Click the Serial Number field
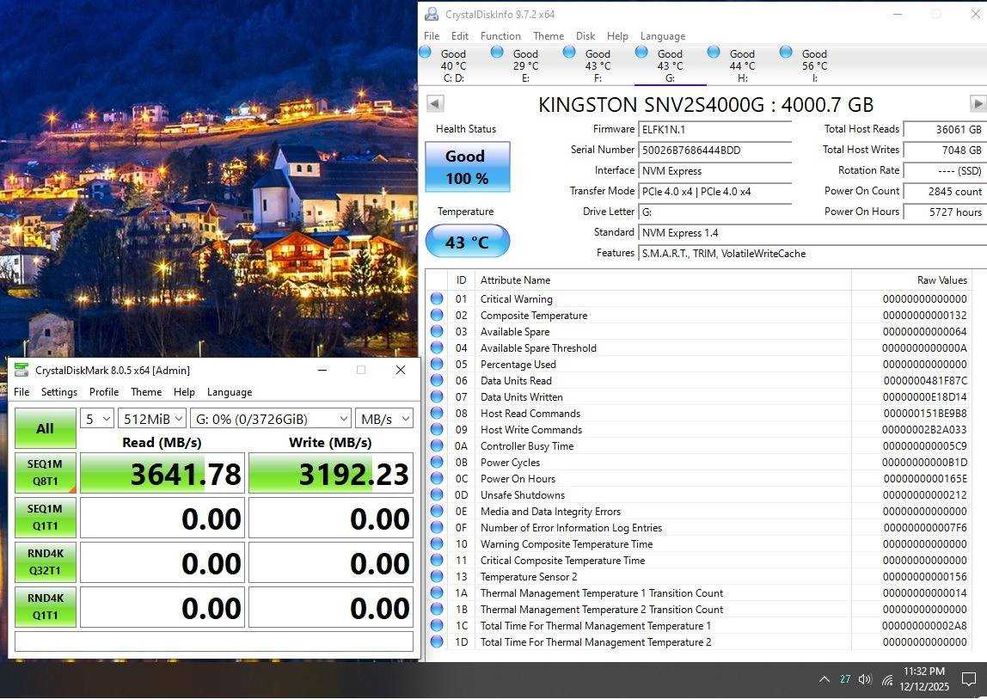Image resolution: width=987 pixels, height=700 pixels. (715, 150)
